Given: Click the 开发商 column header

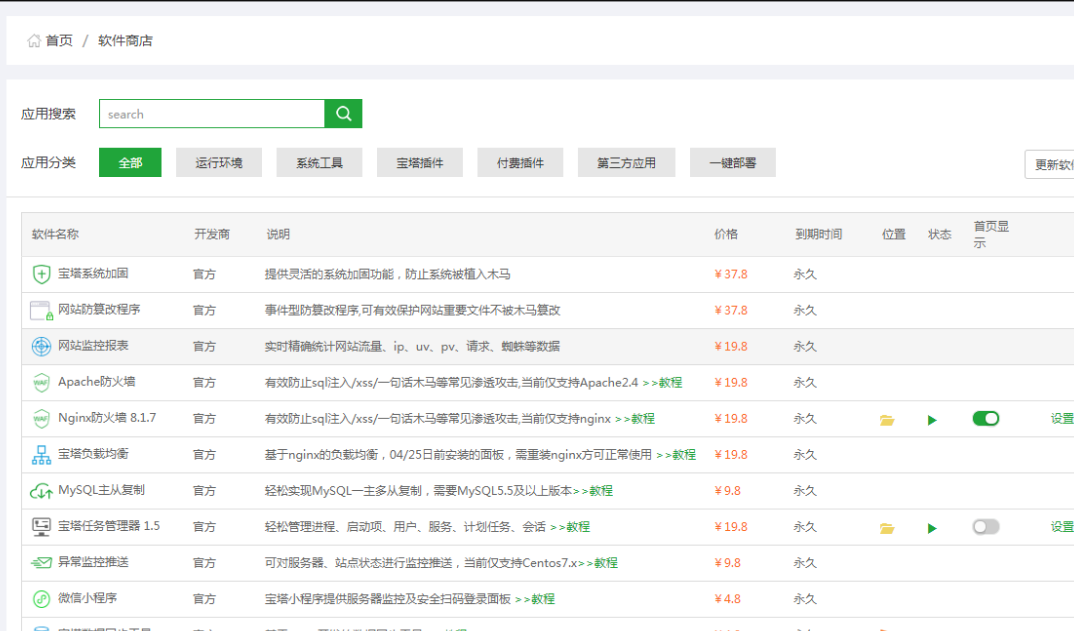Looking at the screenshot, I should point(212,234).
